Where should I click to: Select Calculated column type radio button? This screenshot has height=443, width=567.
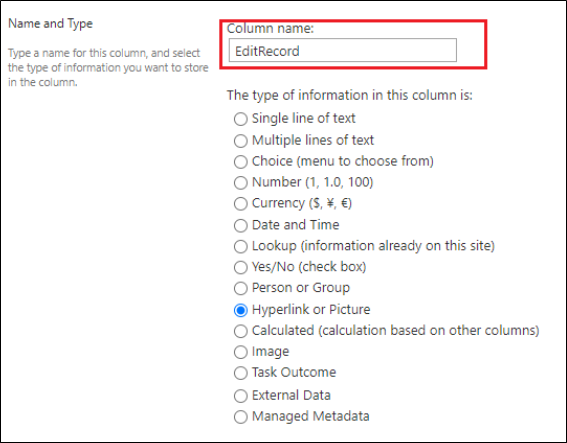[x=240, y=331]
